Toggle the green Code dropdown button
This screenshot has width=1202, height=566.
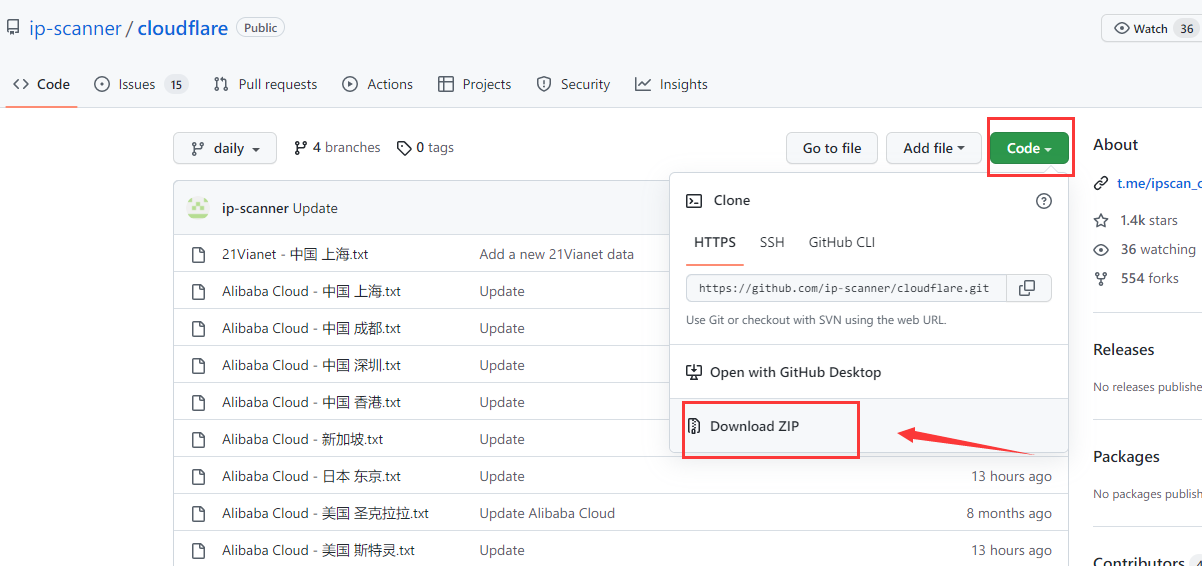(x=1029, y=148)
